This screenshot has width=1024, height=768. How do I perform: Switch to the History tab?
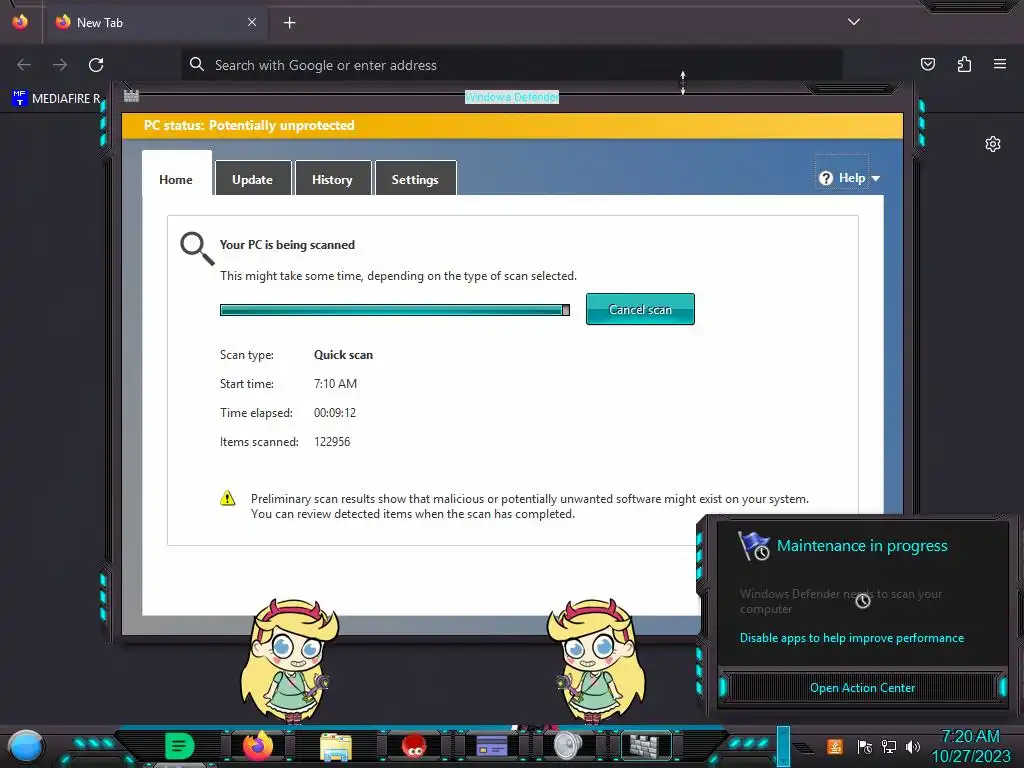(332, 179)
